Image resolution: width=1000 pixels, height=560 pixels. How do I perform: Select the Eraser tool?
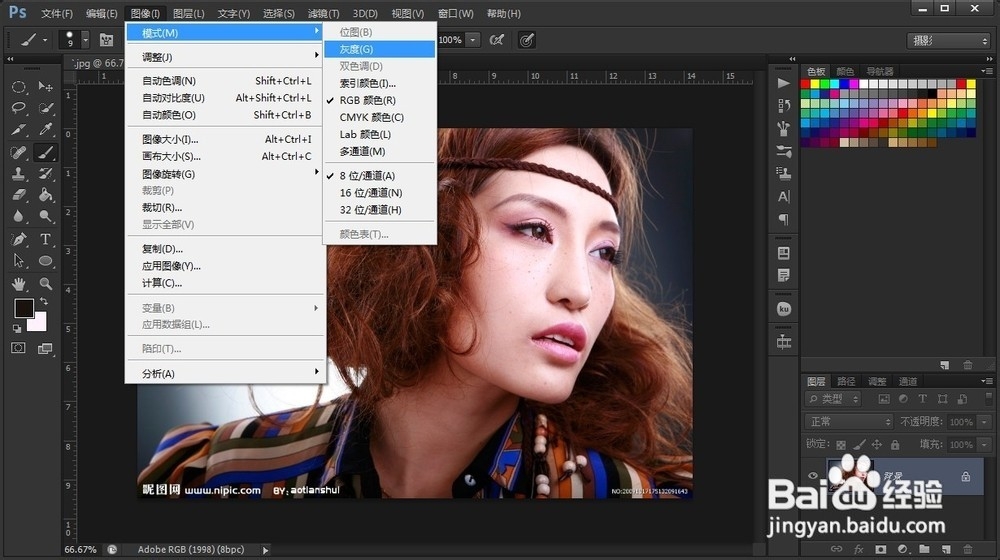[18, 195]
